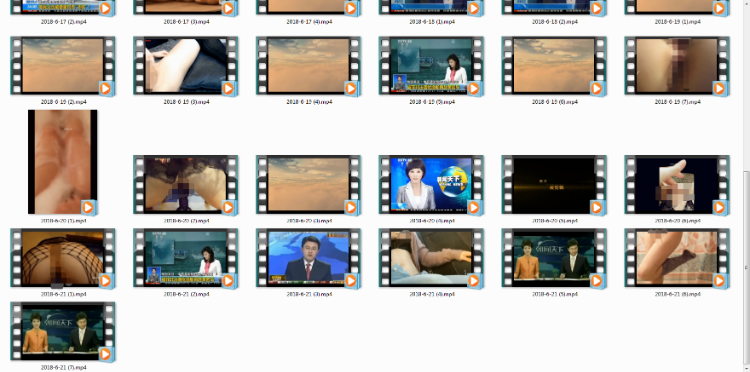The height and width of the screenshot is (372, 750).
Task: Click the file name label 2018-6-17 (2).mp4
Action: pyautogui.click(x=64, y=22)
